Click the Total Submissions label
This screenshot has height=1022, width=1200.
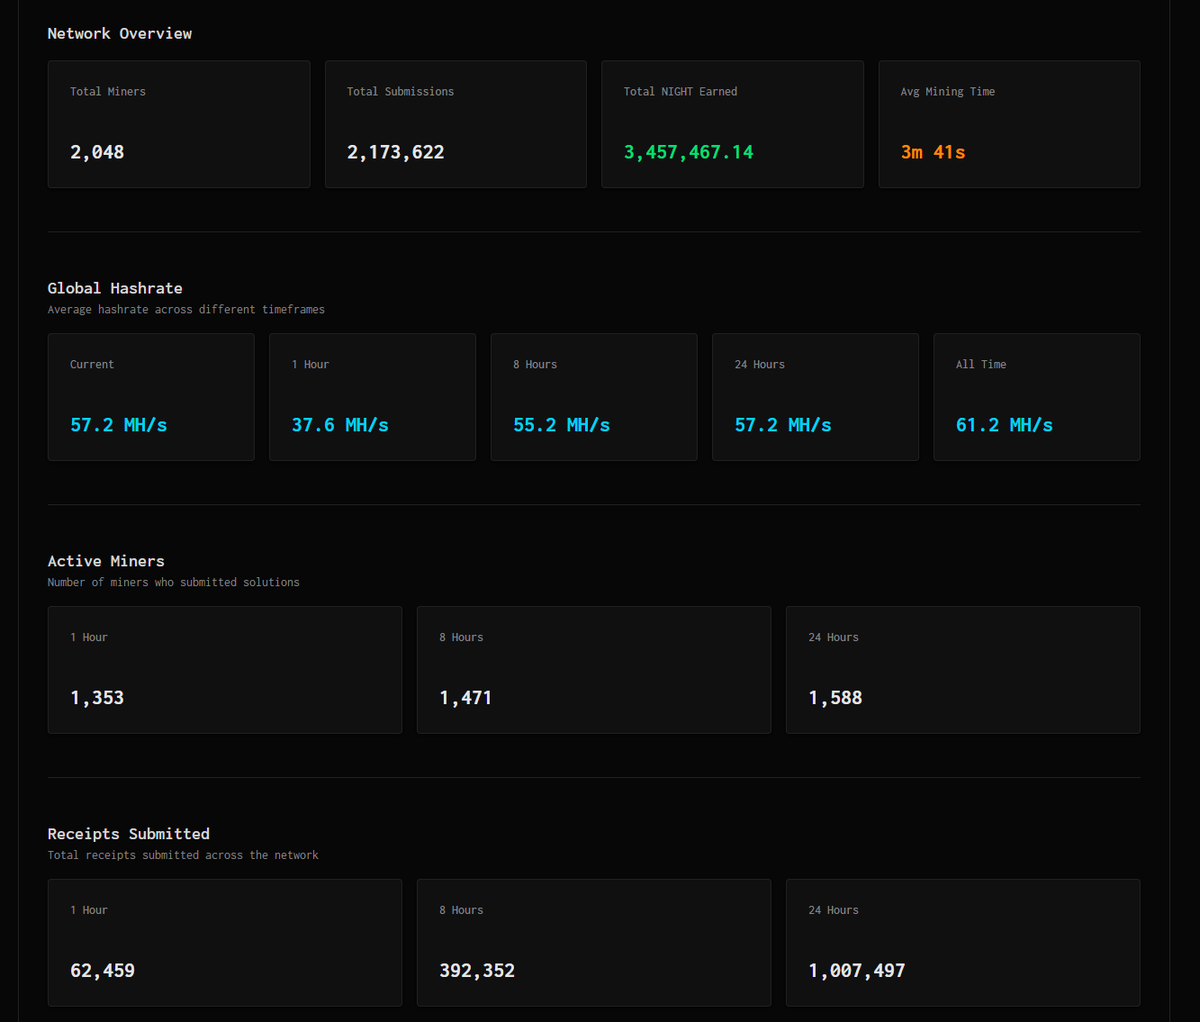tap(400, 91)
